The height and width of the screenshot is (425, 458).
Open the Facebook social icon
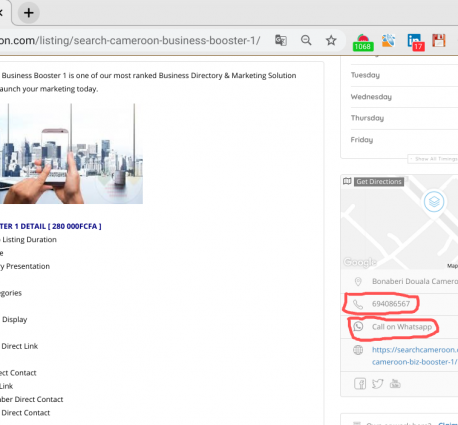click(x=360, y=384)
